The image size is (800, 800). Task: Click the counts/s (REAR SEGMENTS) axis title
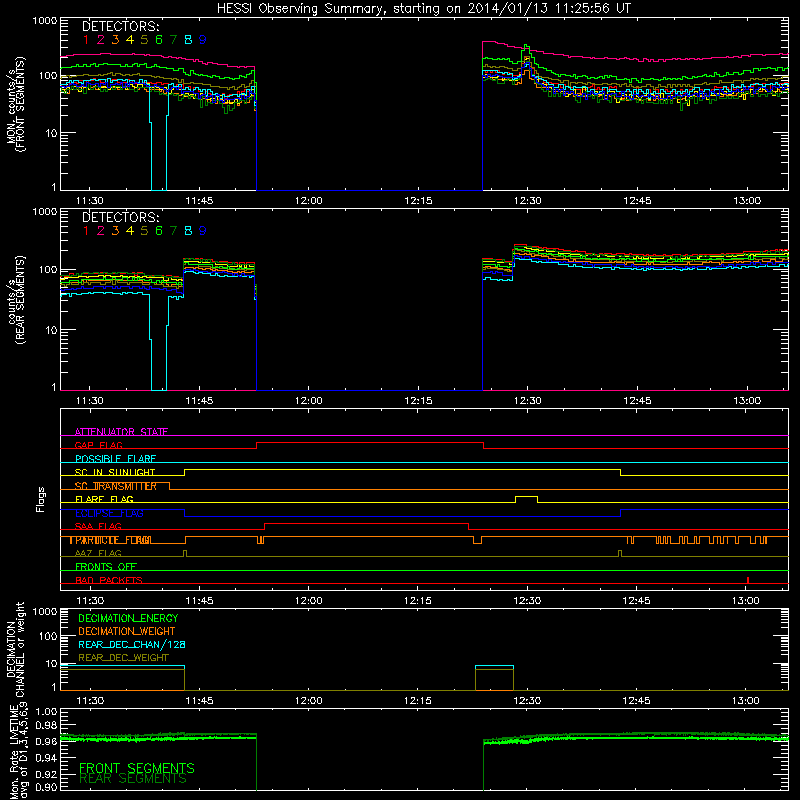click(16, 299)
